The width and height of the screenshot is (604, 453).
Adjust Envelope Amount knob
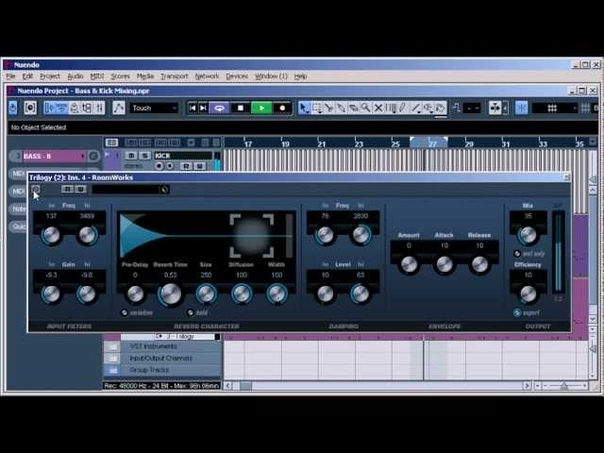click(x=409, y=265)
